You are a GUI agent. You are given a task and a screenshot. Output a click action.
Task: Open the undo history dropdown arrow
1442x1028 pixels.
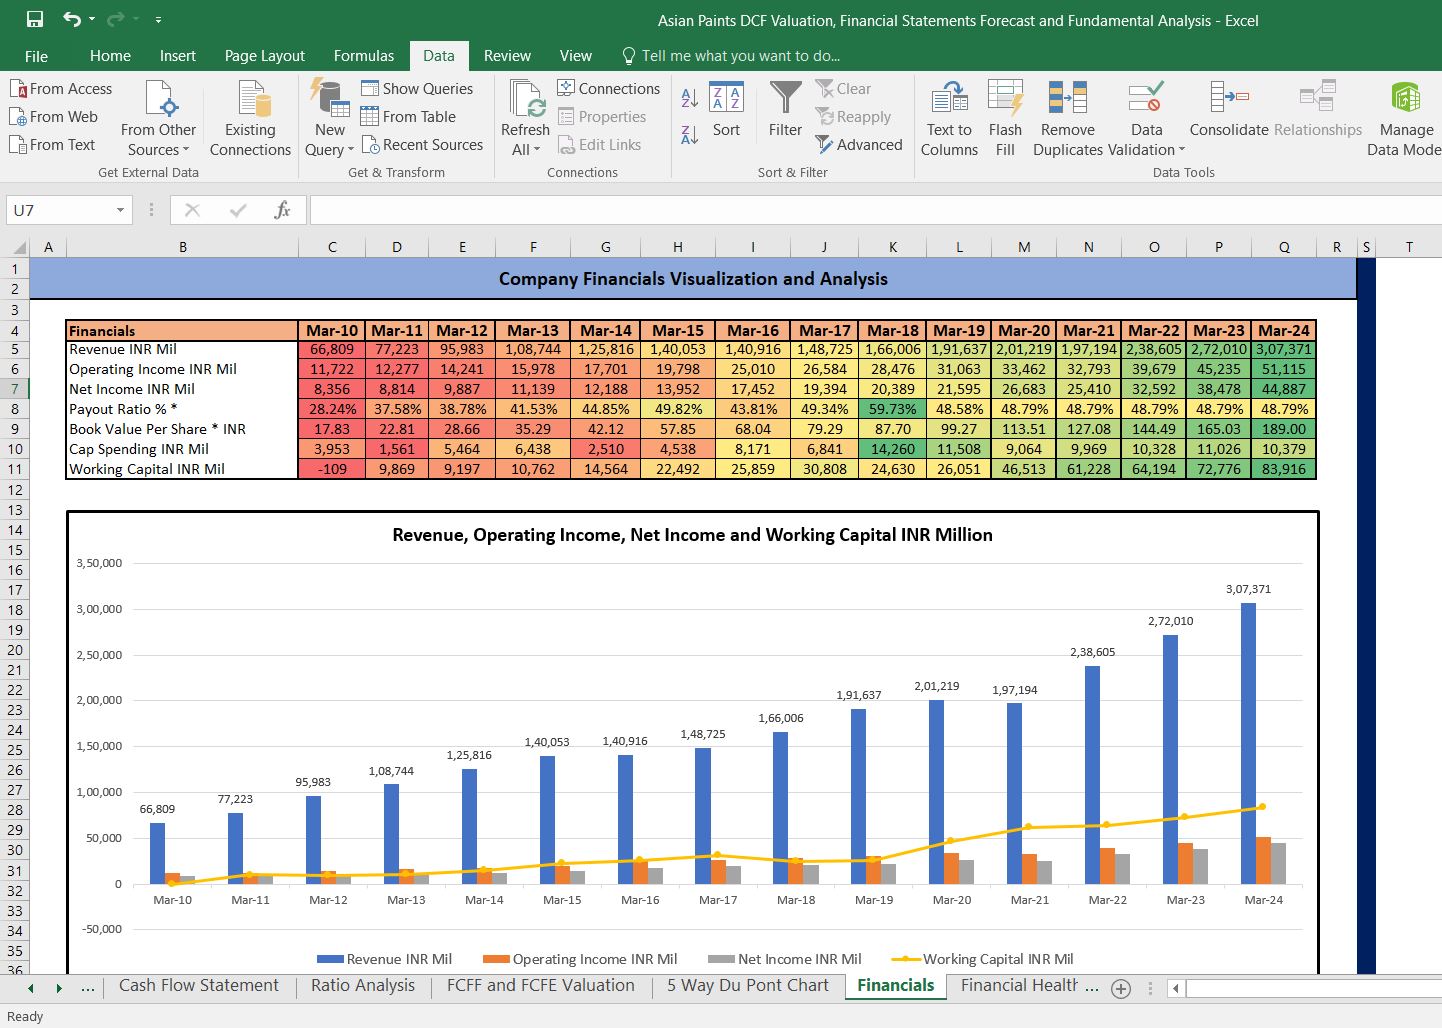coord(92,20)
